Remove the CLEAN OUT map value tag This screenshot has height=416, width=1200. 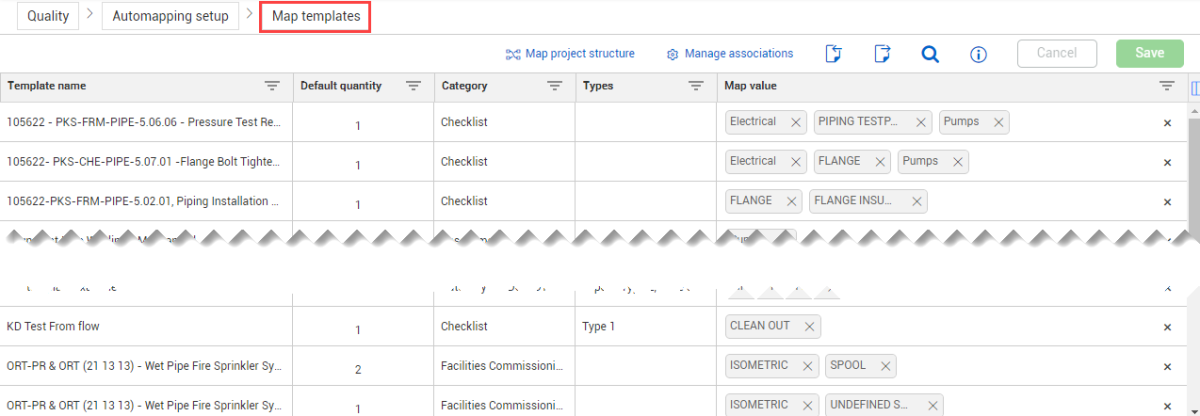(808, 326)
